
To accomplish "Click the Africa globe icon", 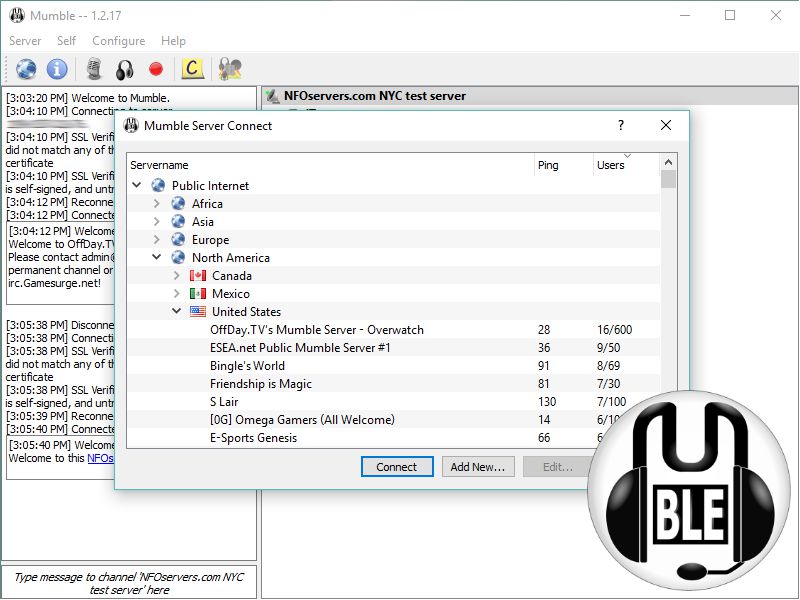I will pos(178,204).
